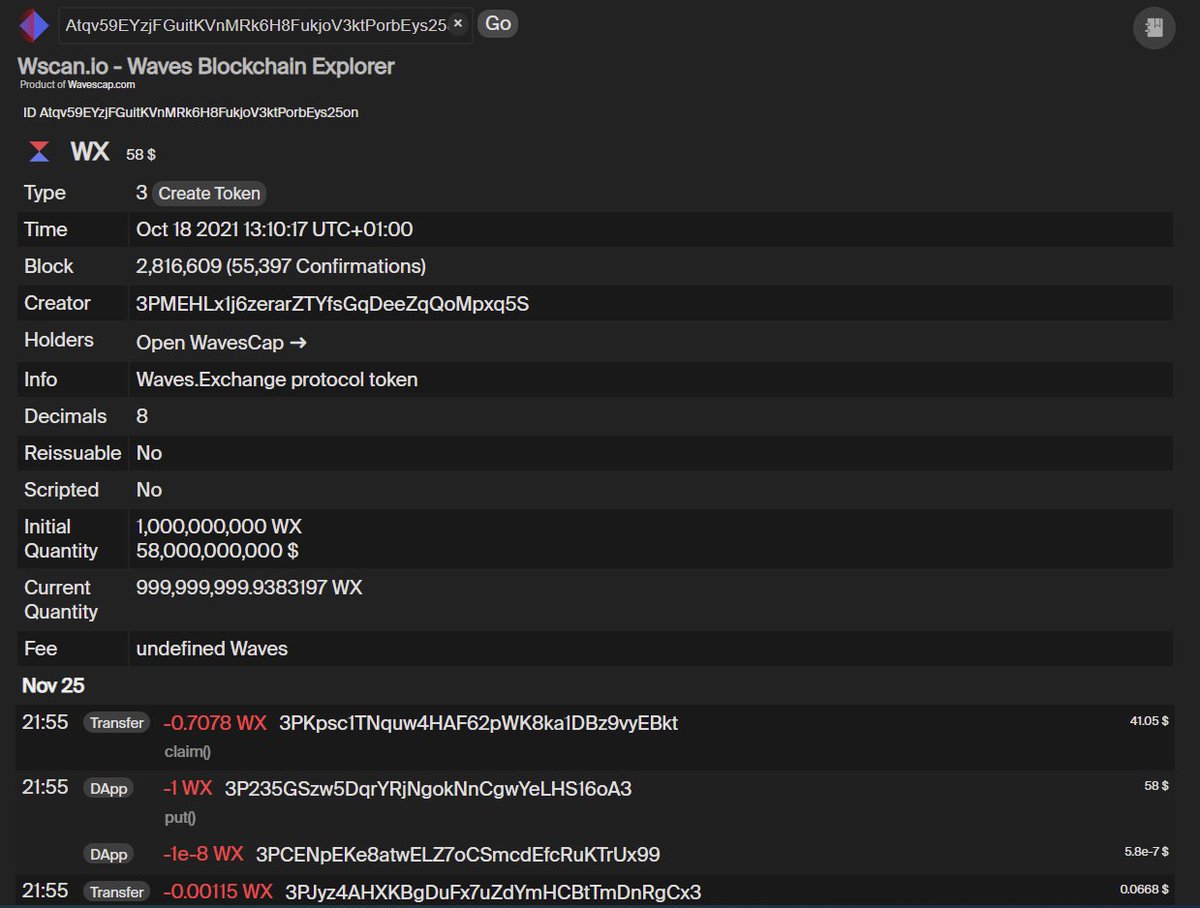This screenshot has height=908, width=1200.
Task: Click the Nov 25 date header
Action: click(53, 686)
